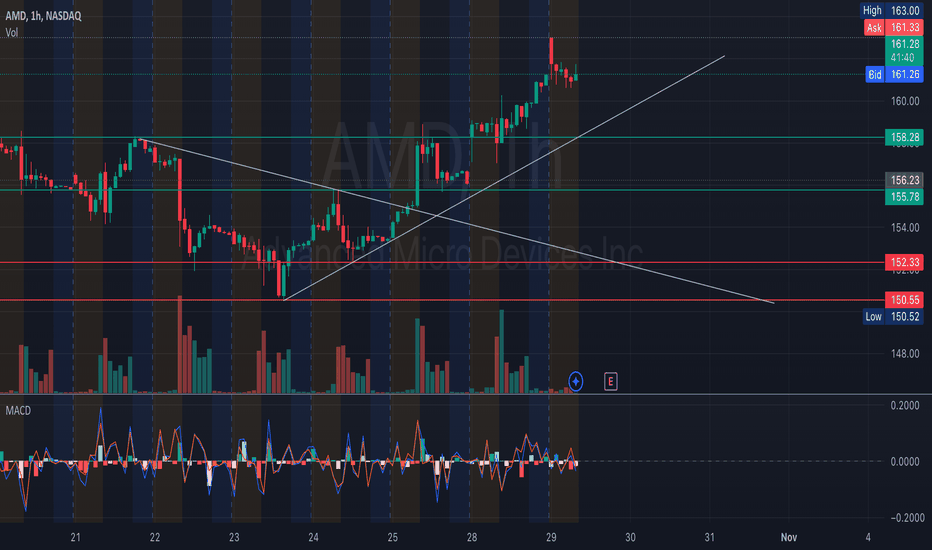This screenshot has height=550, width=932.
Task: Click the Ask 161.33 price label
Action: 893,27
